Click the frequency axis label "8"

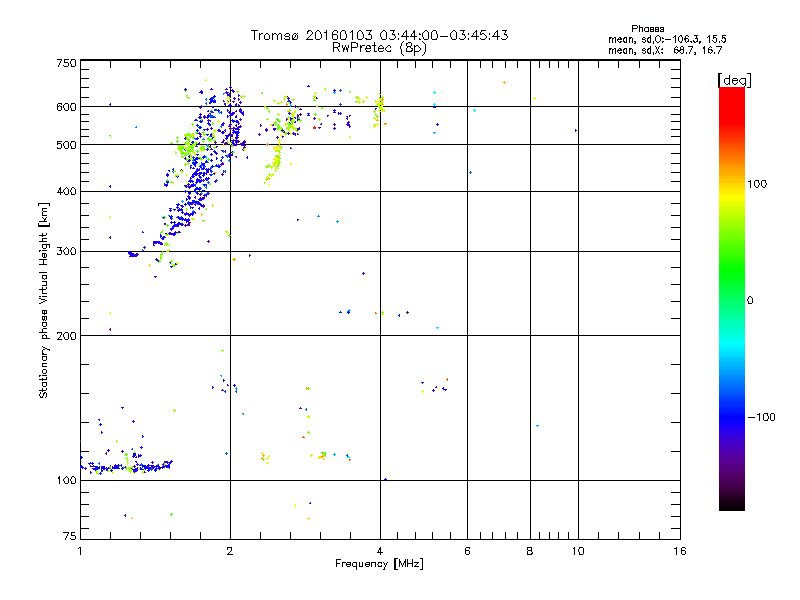(530, 551)
